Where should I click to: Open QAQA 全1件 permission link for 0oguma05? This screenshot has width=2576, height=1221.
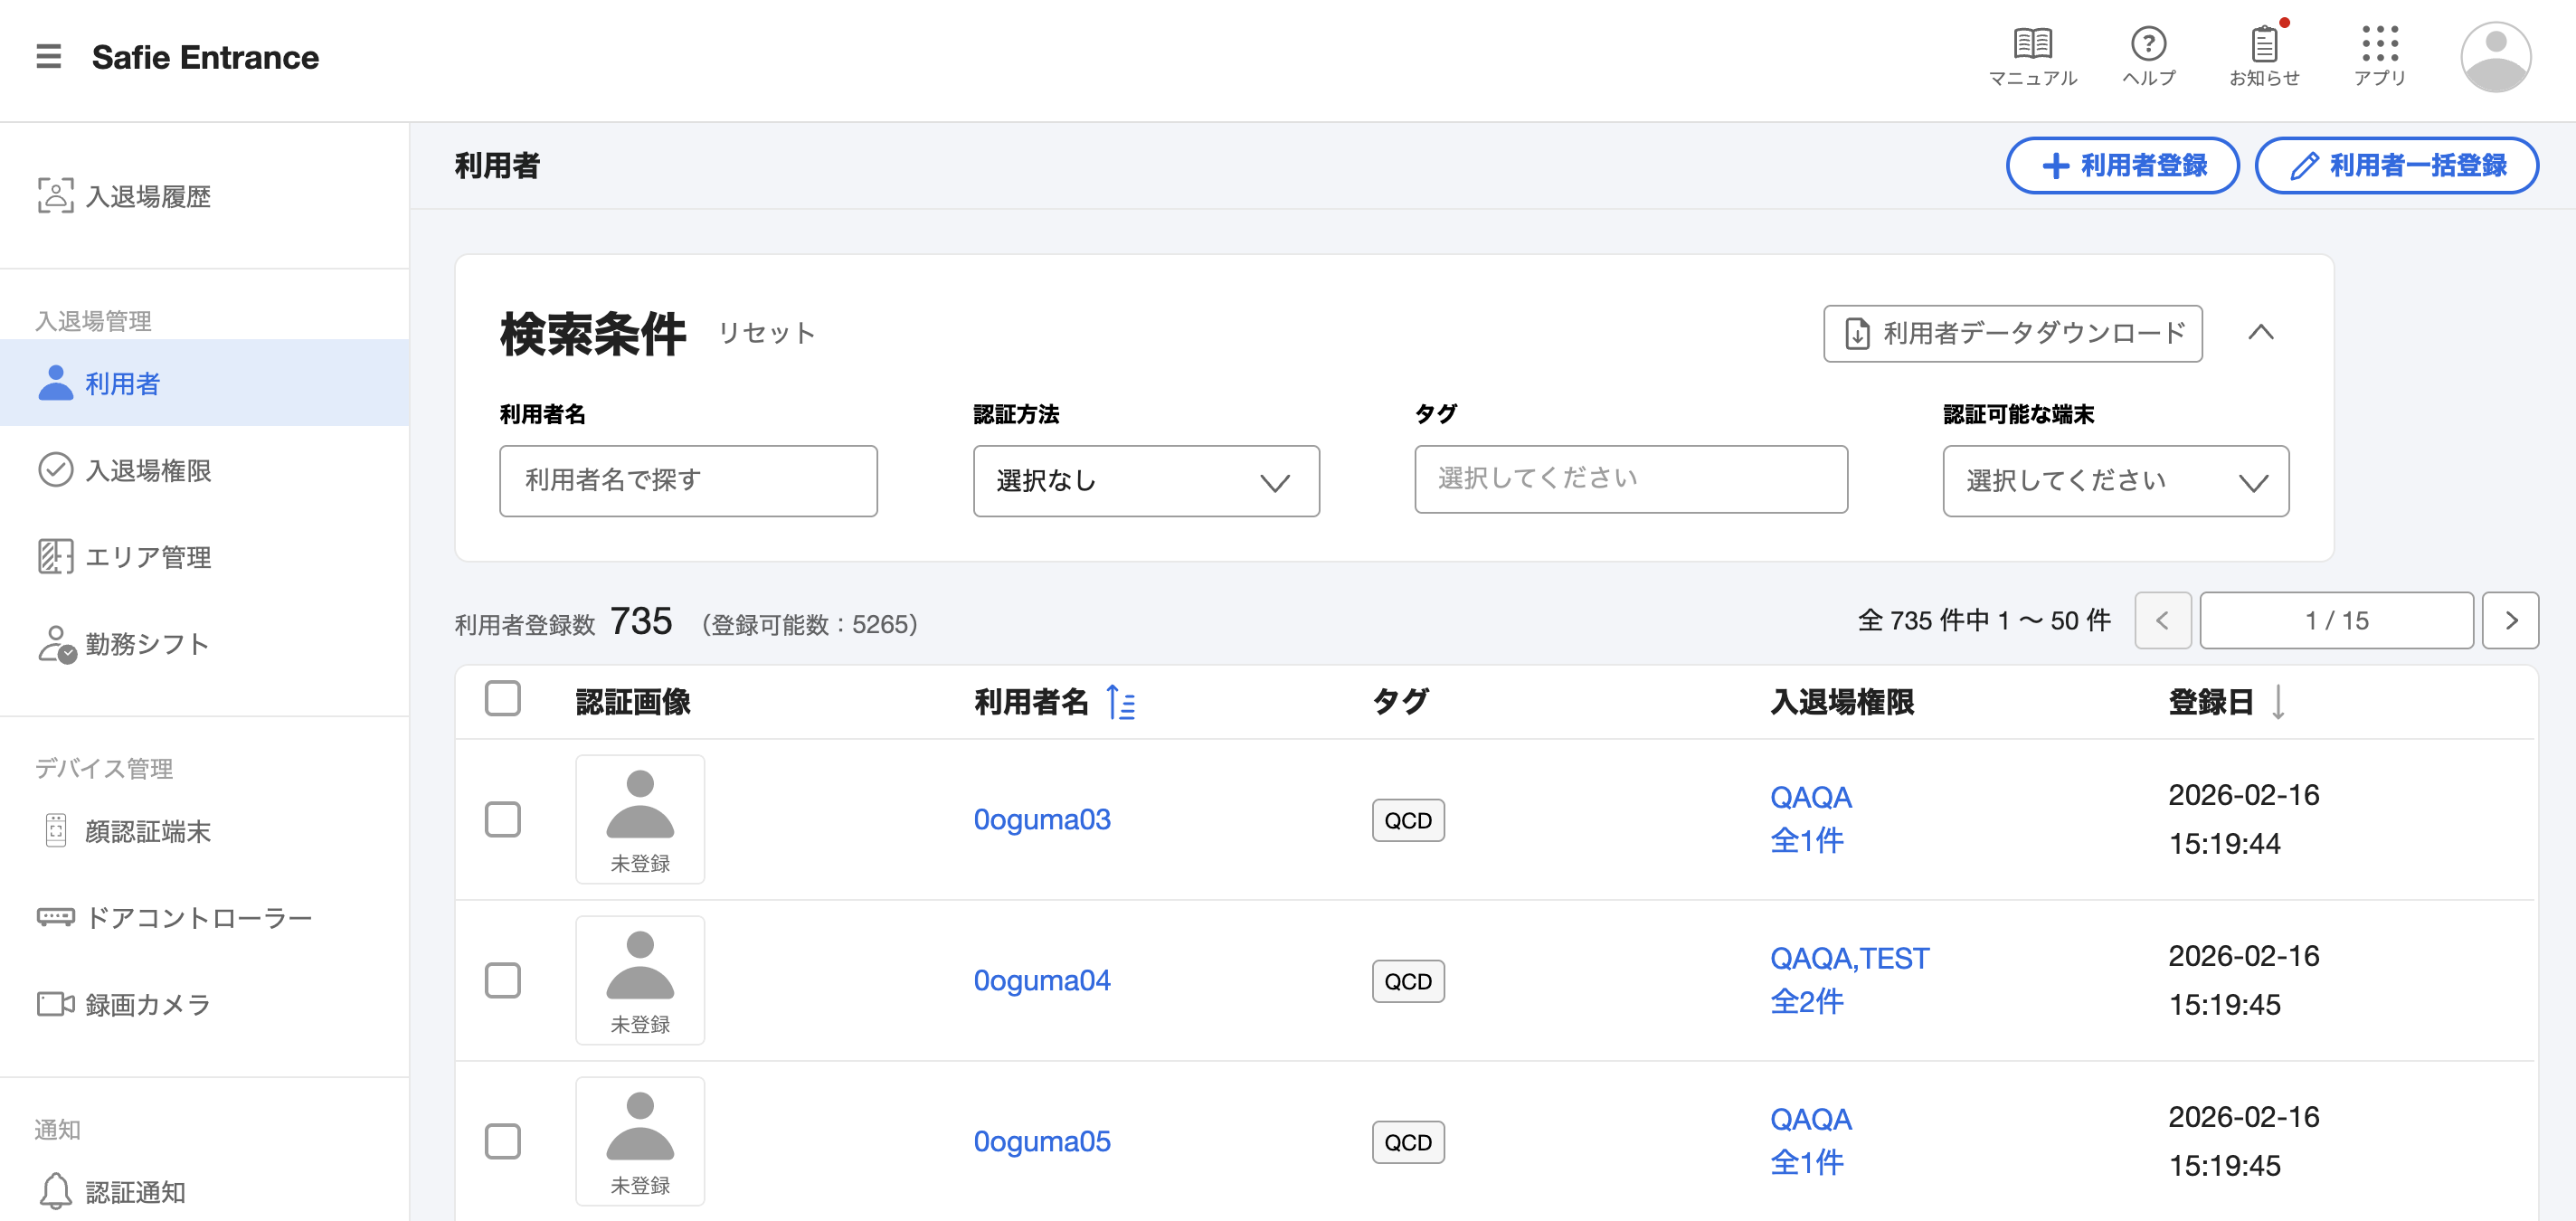[1811, 1141]
